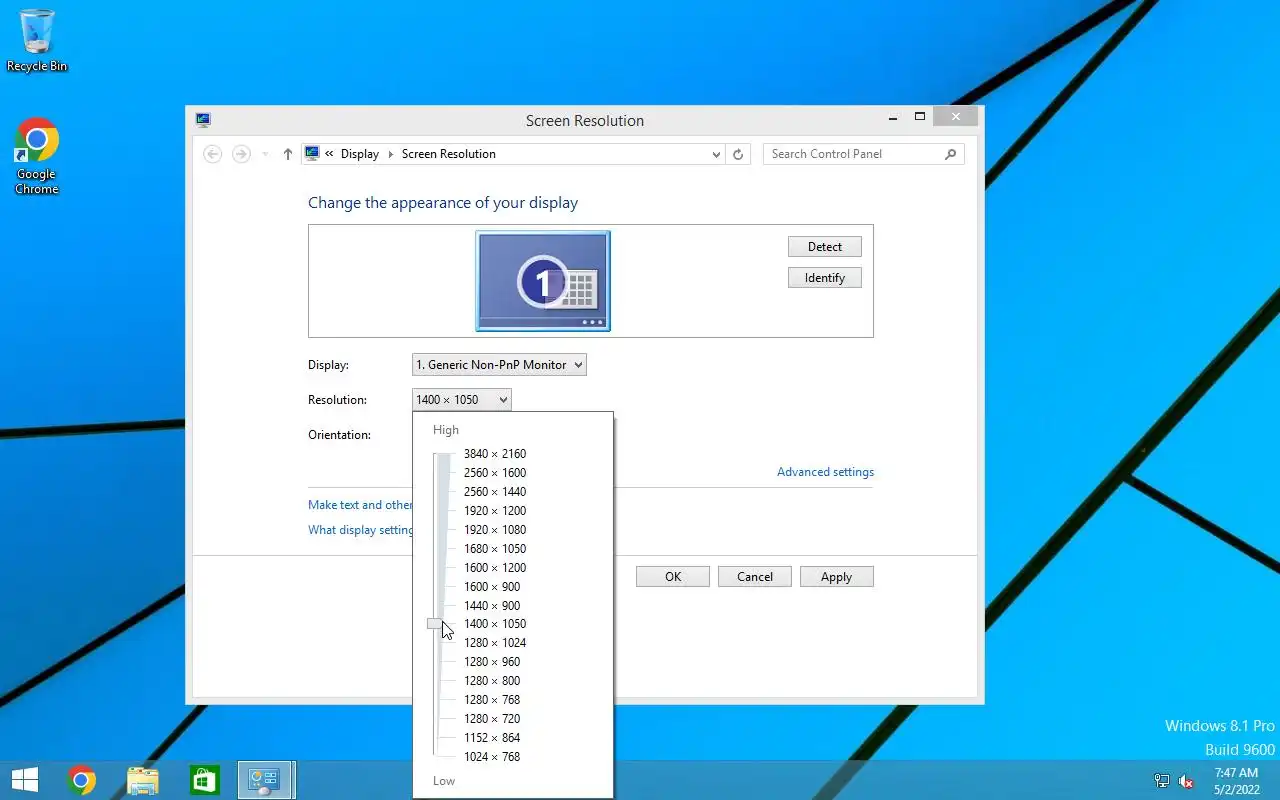Click the Identify button
The width and height of the screenshot is (1280, 800).
pyautogui.click(x=825, y=278)
